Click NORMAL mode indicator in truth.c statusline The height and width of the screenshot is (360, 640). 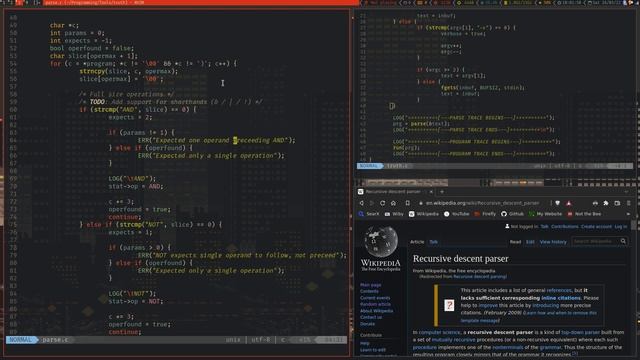tap(369, 166)
